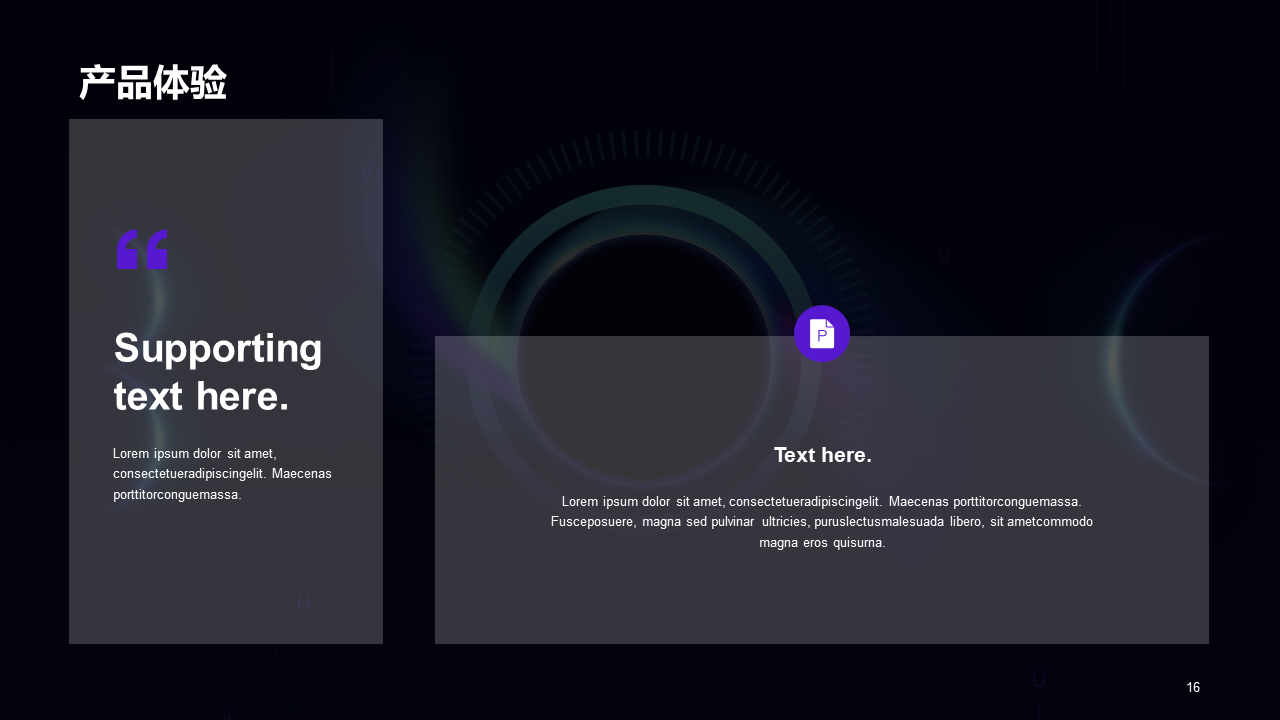1280x720 pixels.
Task: Click the centered lorem ipsum paragraph in right panel
Action: (822, 522)
